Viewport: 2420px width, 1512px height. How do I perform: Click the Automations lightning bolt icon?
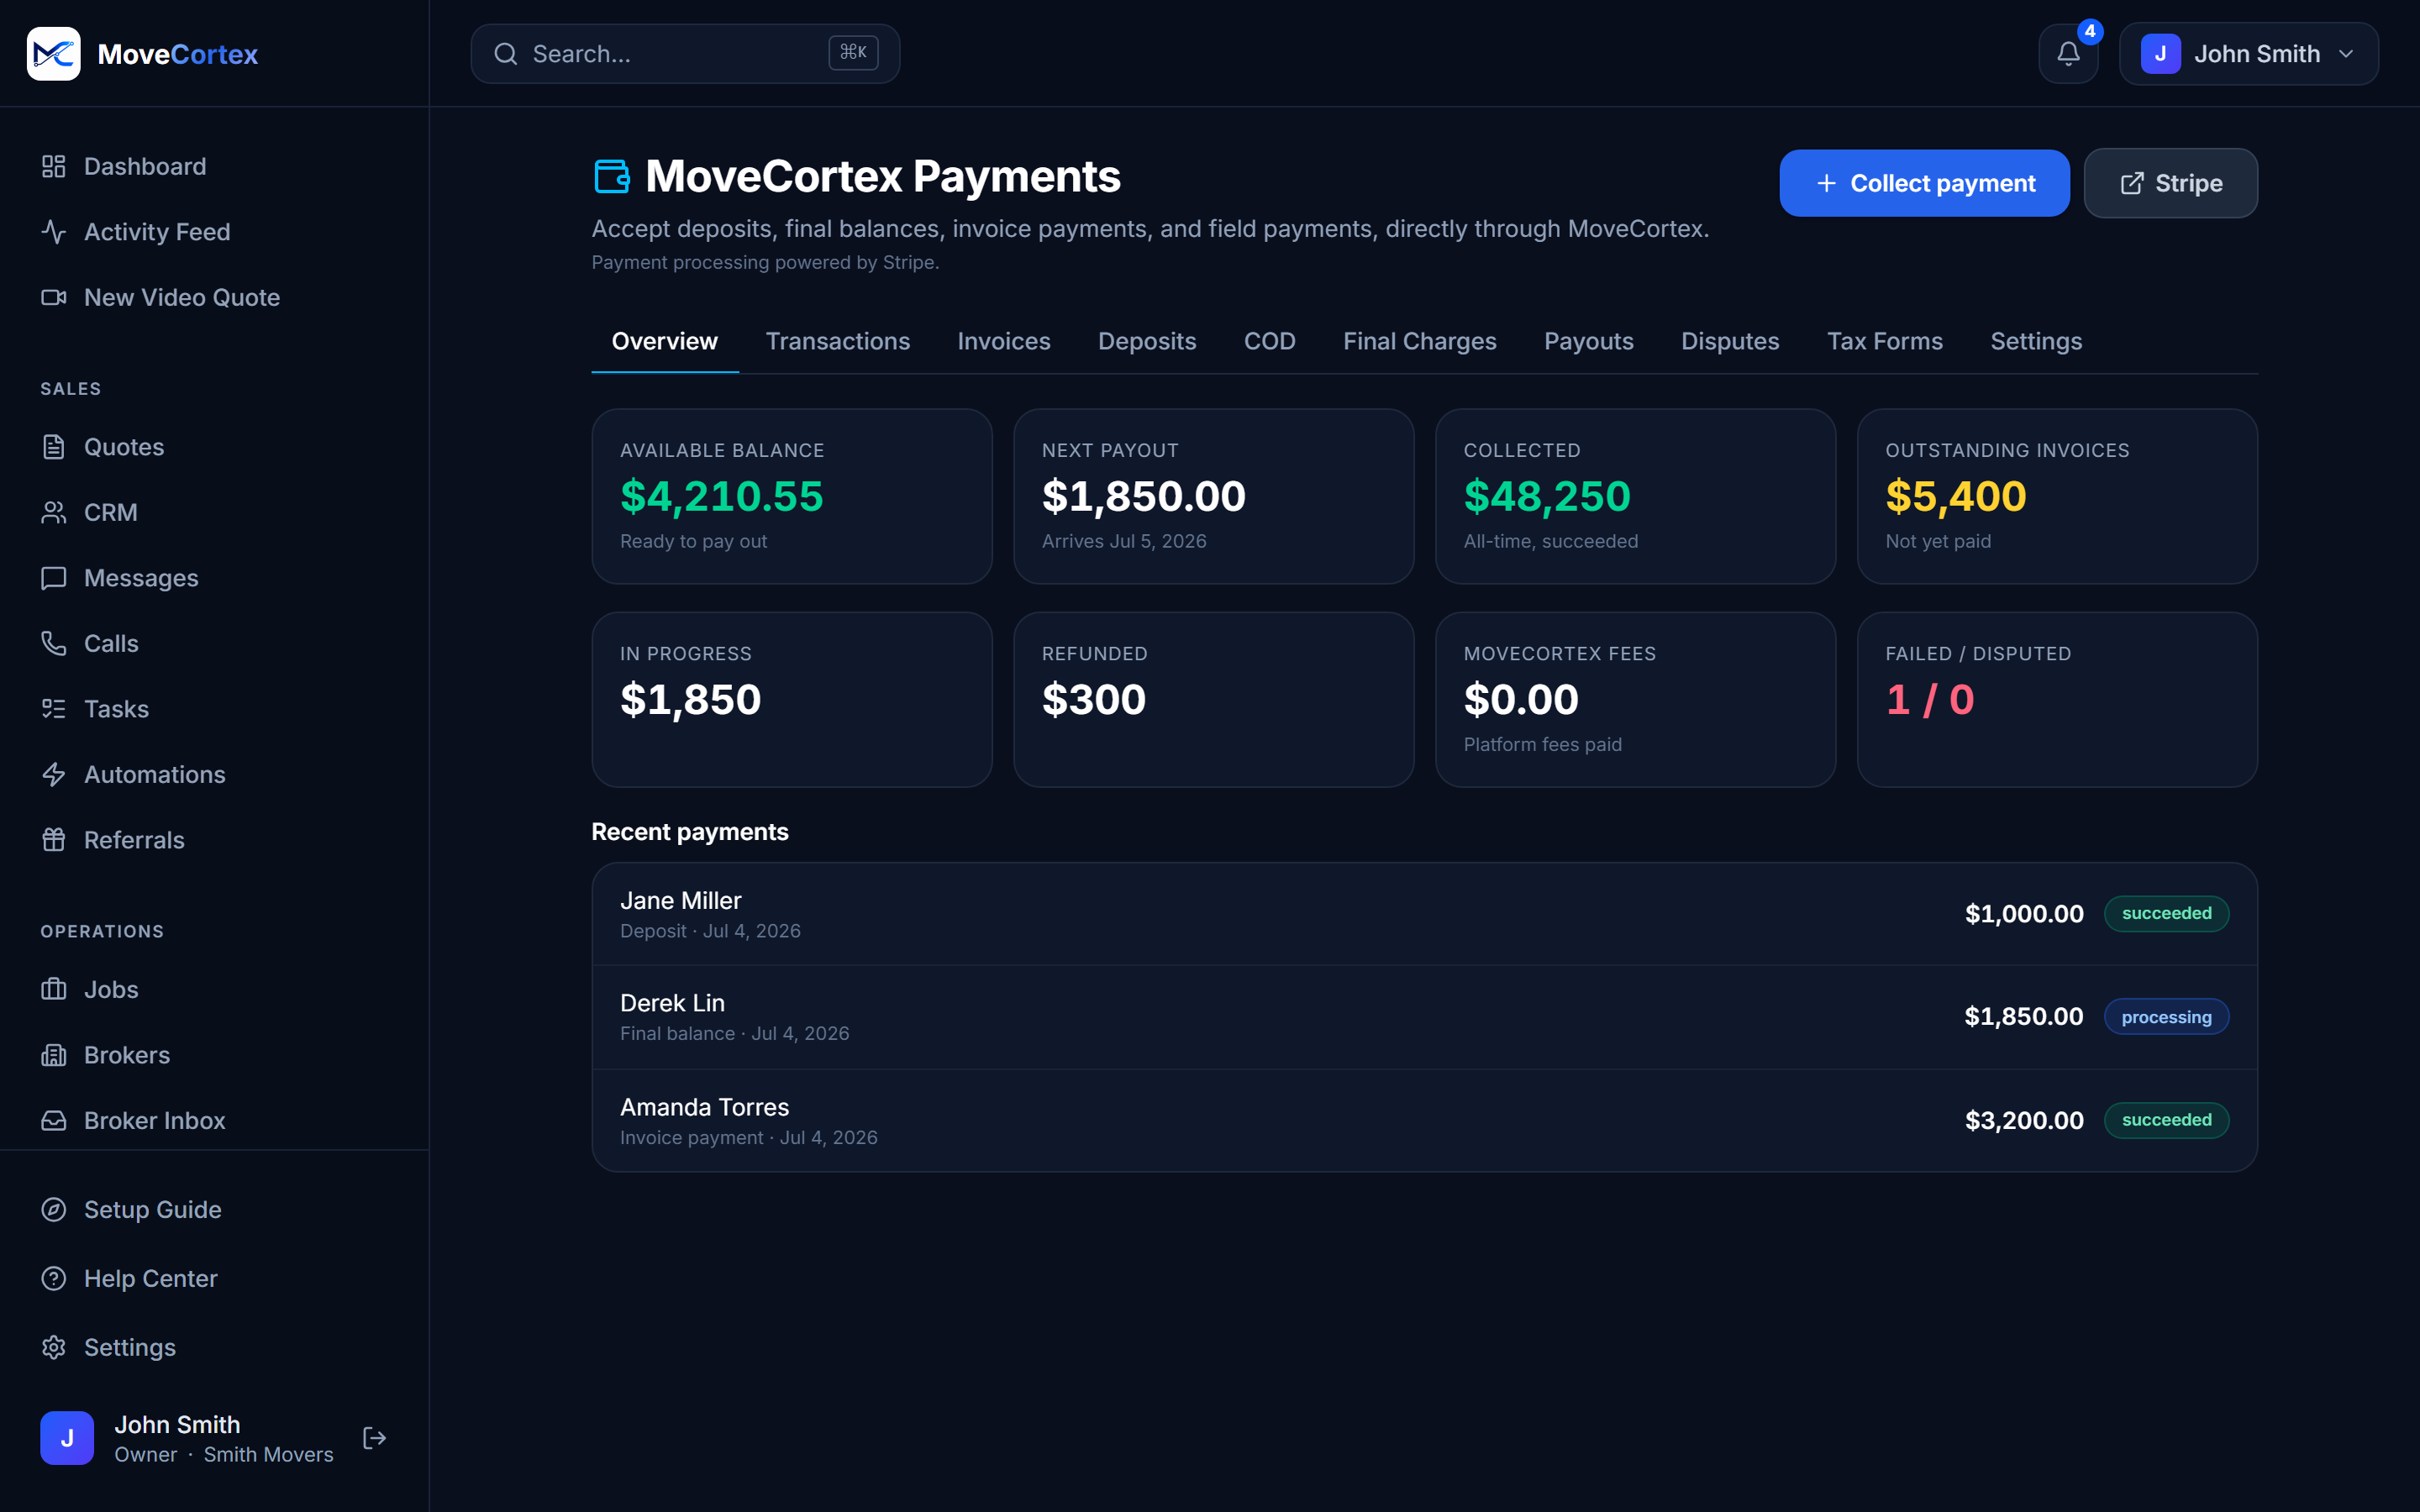[54, 774]
